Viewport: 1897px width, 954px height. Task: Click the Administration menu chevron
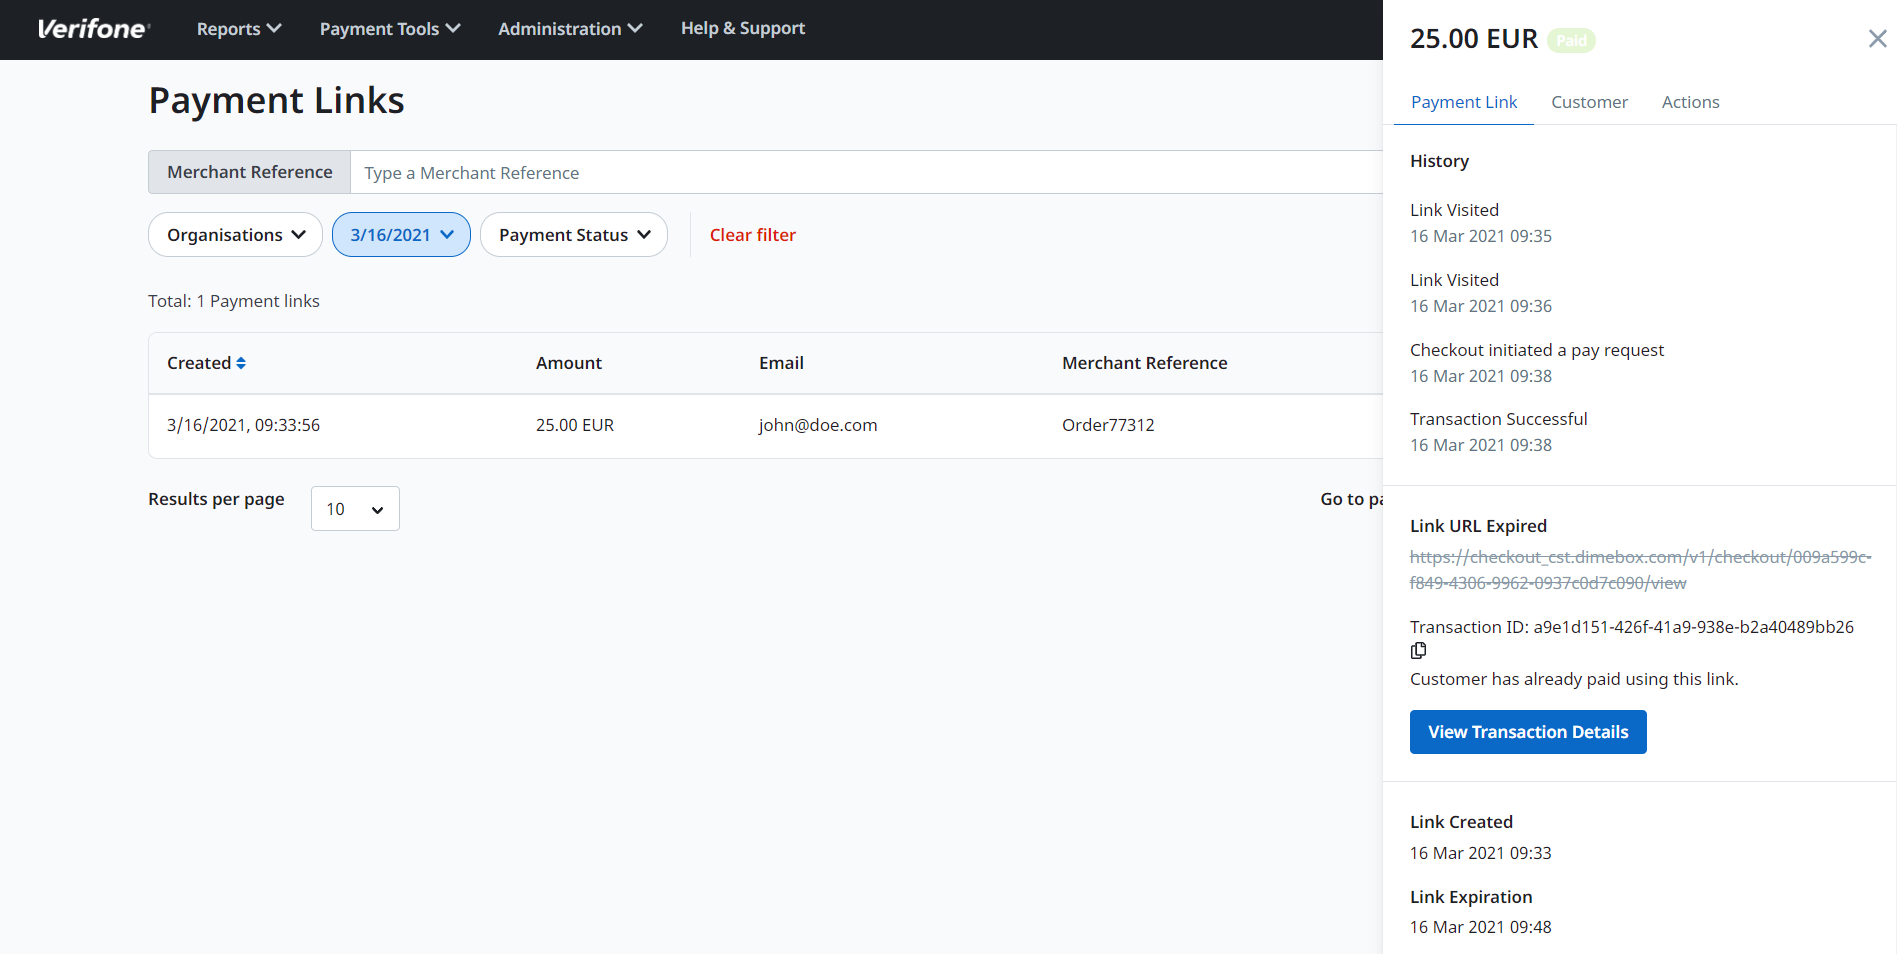(635, 28)
